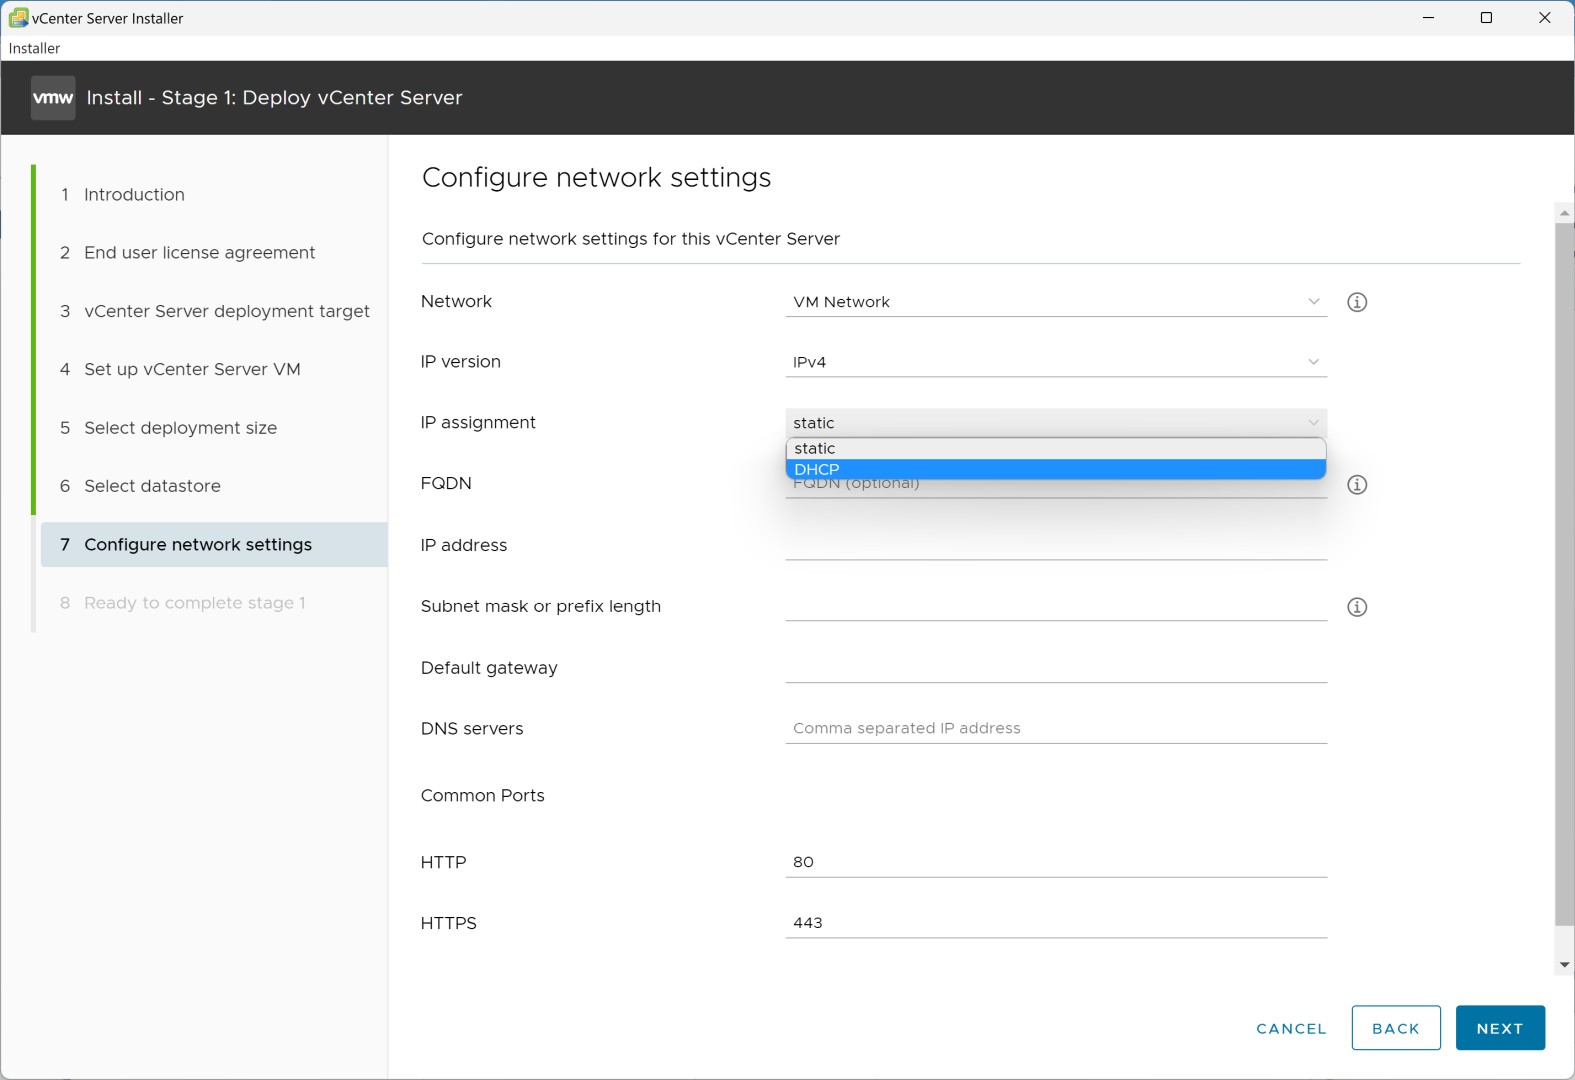
Task: Click the info icon next to Subnet mask
Action: 1357,607
